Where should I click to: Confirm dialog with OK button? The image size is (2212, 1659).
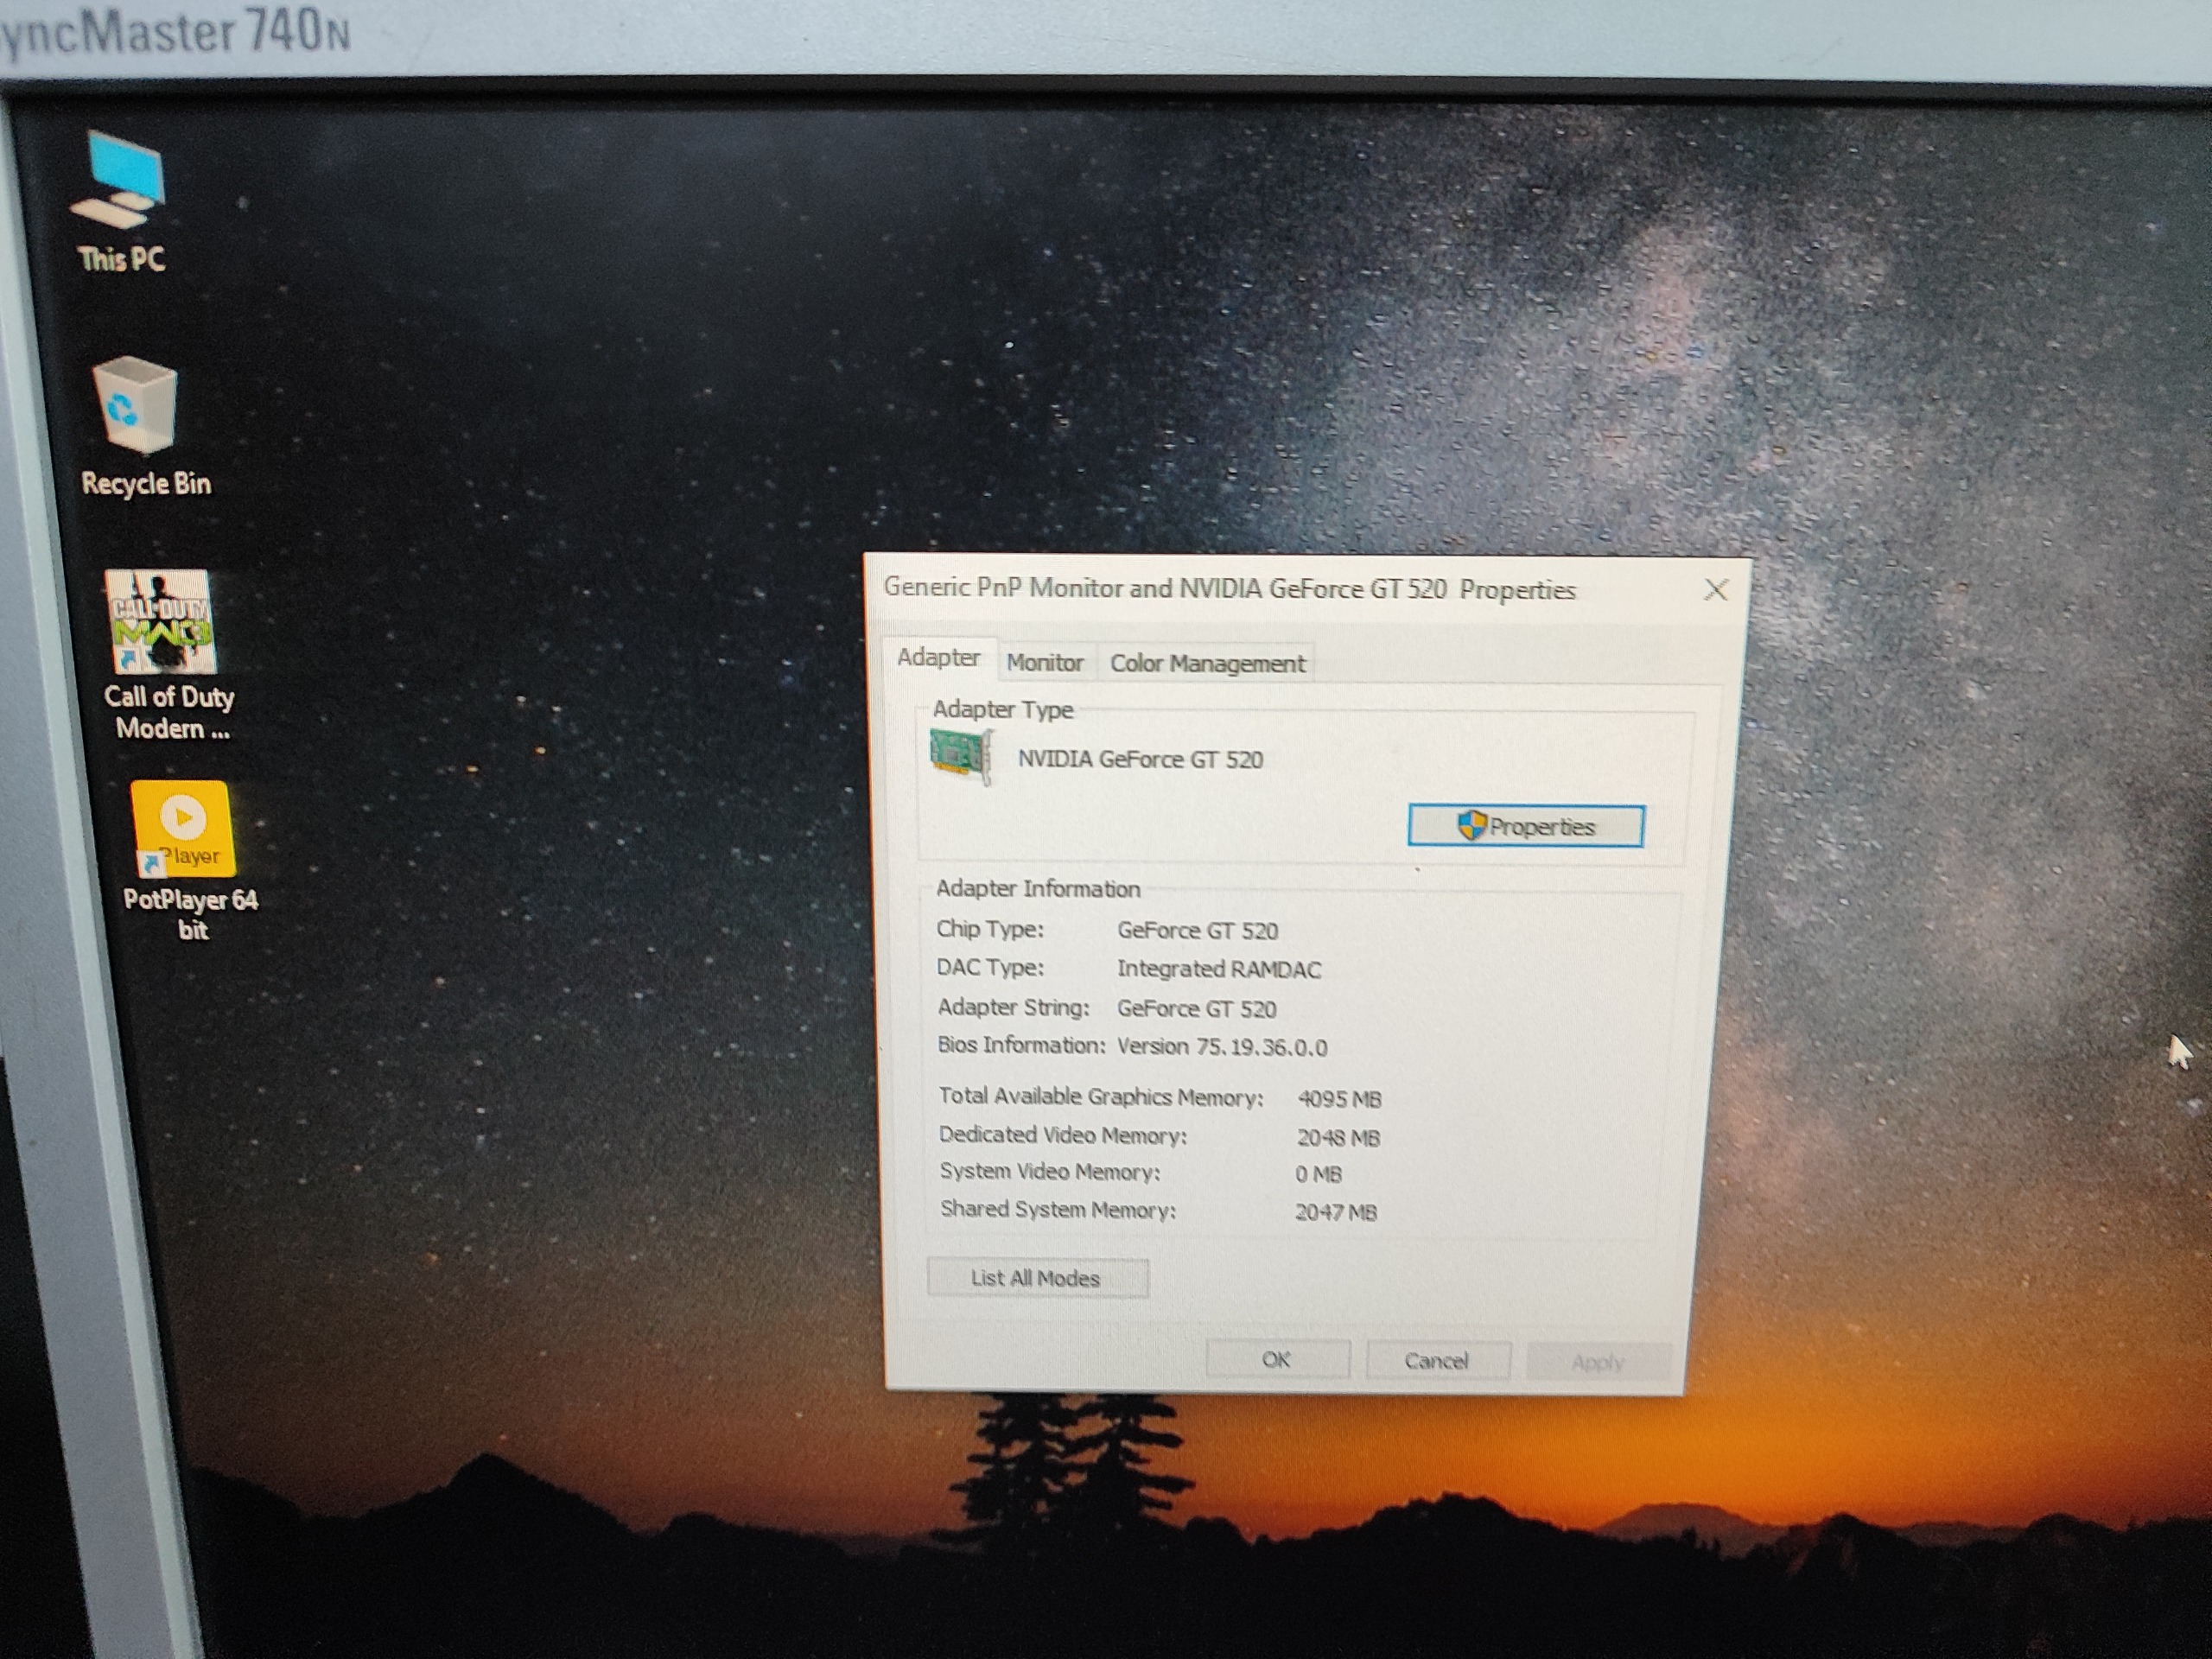click(1277, 1359)
